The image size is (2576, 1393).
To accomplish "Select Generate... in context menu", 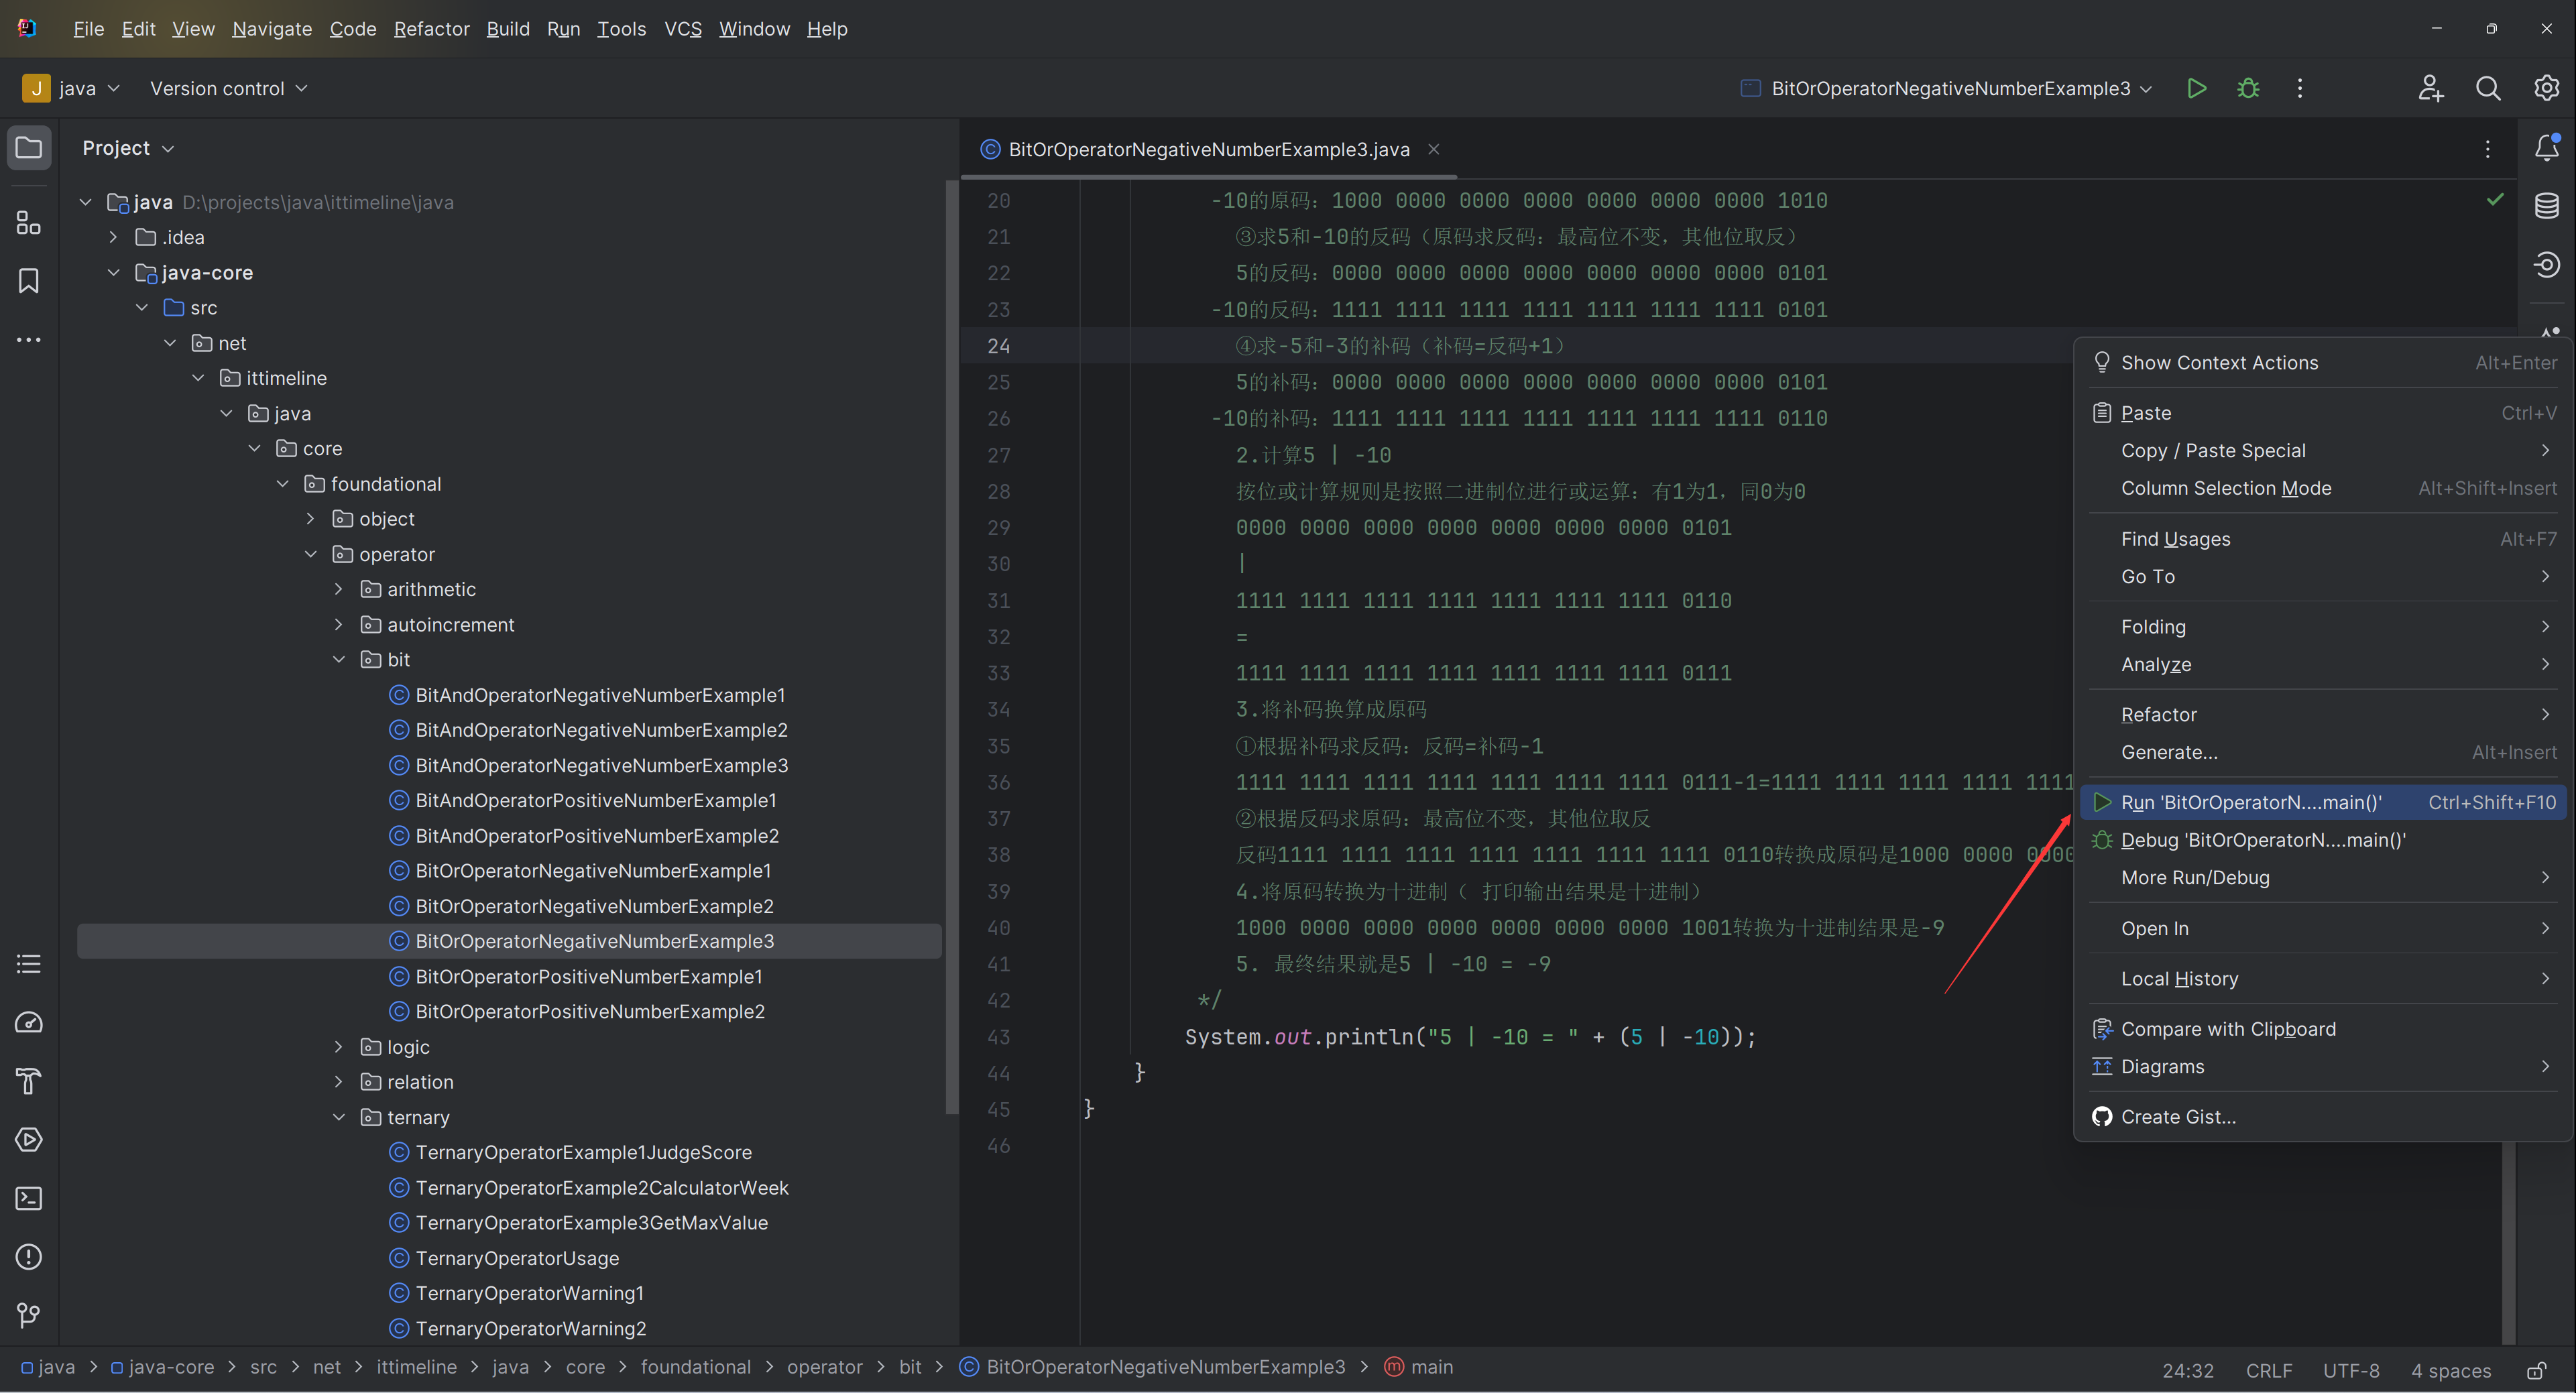I will tap(2323, 752).
